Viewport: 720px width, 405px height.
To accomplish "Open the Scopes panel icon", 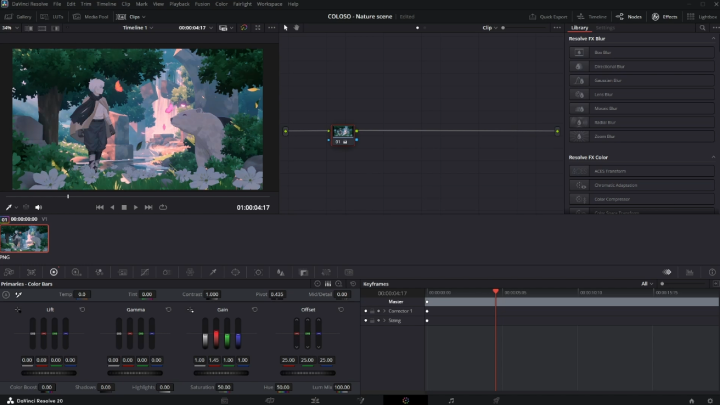I will pyautogui.click(x=690, y=272).
